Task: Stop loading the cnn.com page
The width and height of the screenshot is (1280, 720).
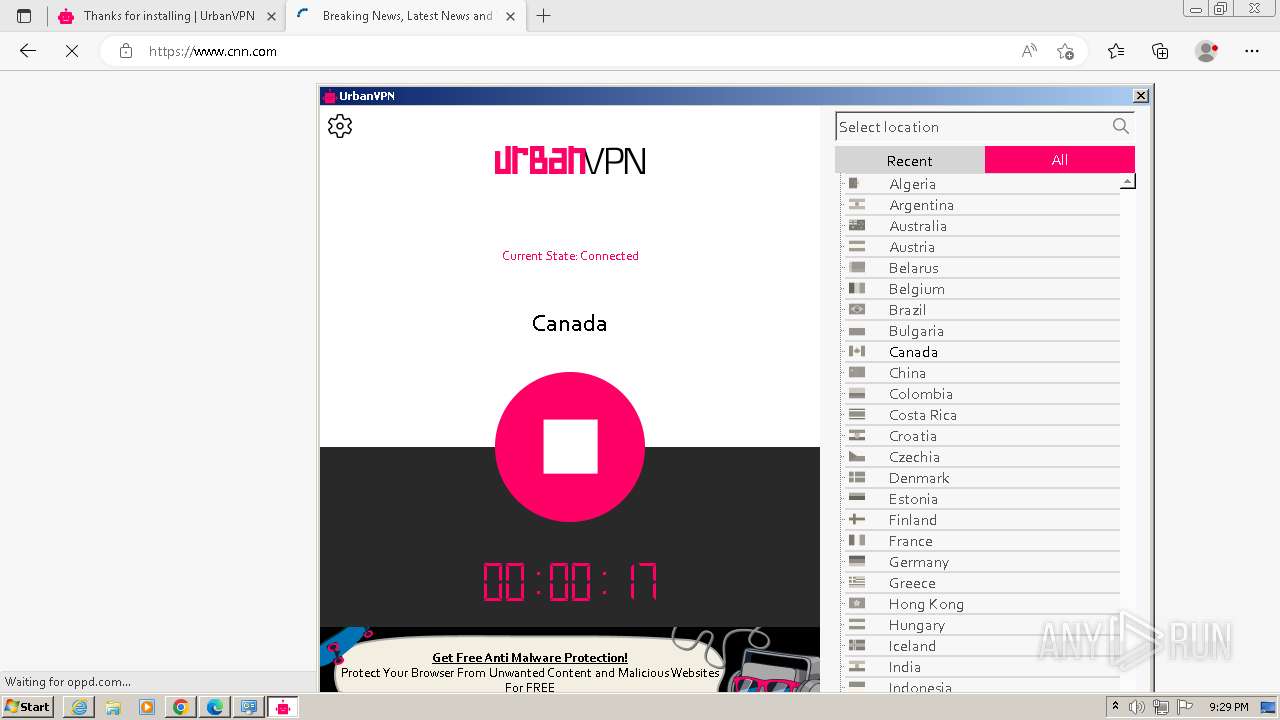Action: tap(72, 51)
